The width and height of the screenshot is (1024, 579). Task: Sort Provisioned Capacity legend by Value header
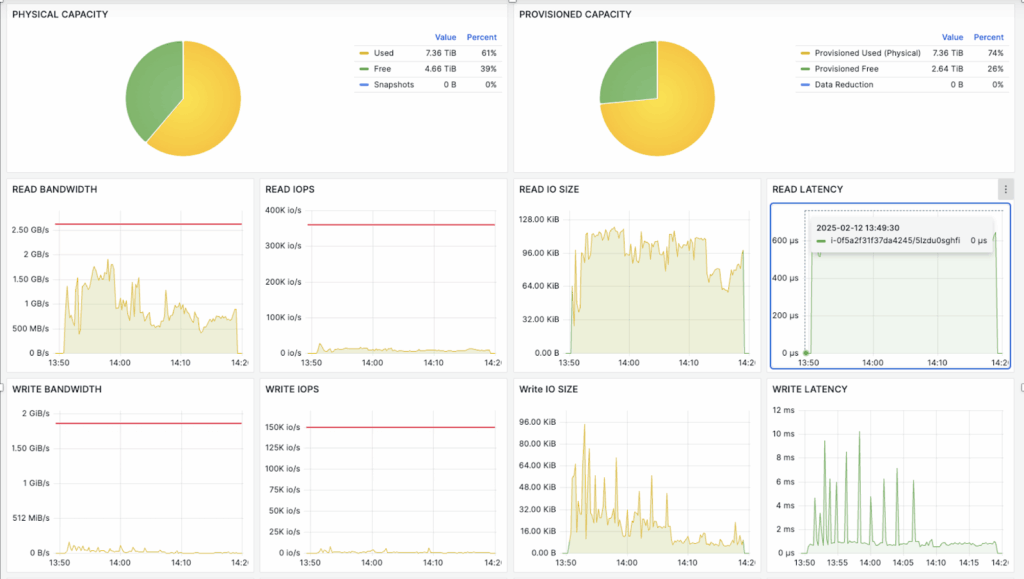(952, 37)
